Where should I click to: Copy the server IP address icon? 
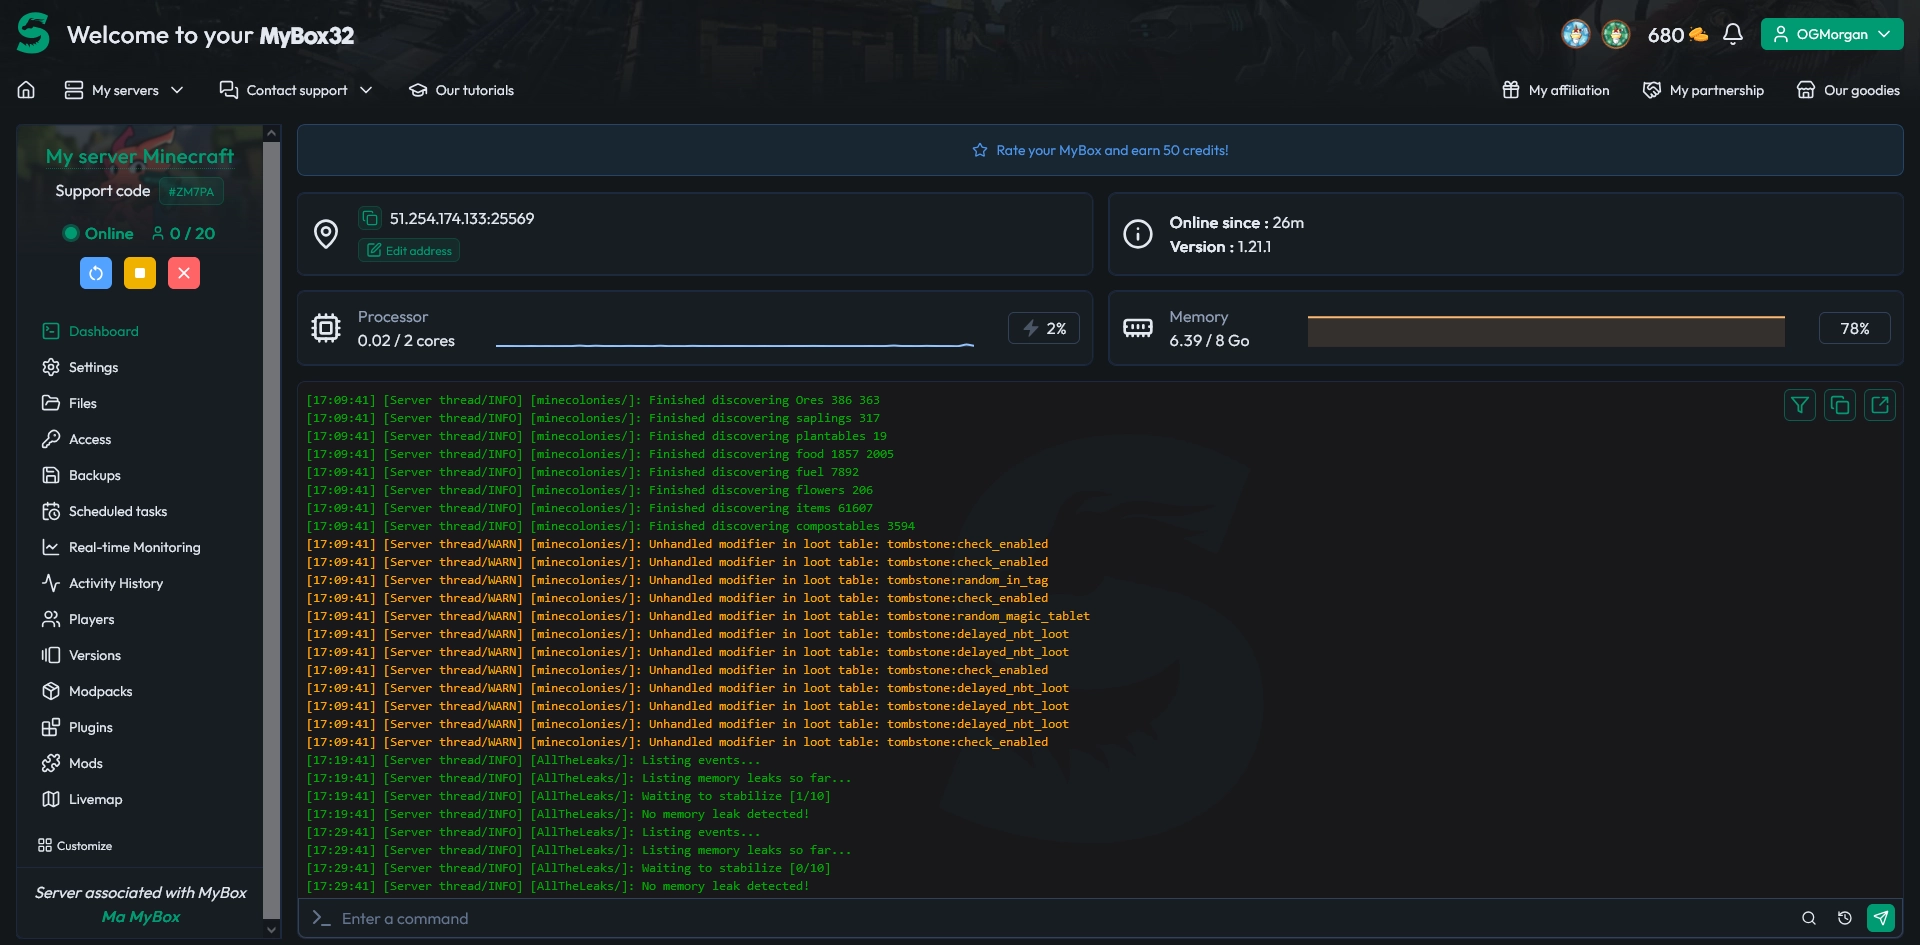pyautogui.click(x=370, y=218)
